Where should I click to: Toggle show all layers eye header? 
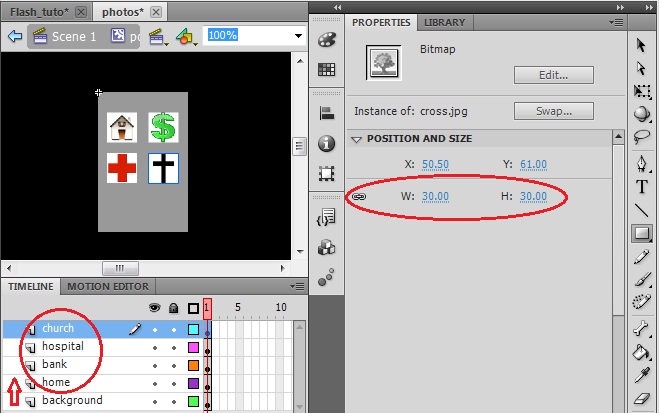tap(155, 308)
